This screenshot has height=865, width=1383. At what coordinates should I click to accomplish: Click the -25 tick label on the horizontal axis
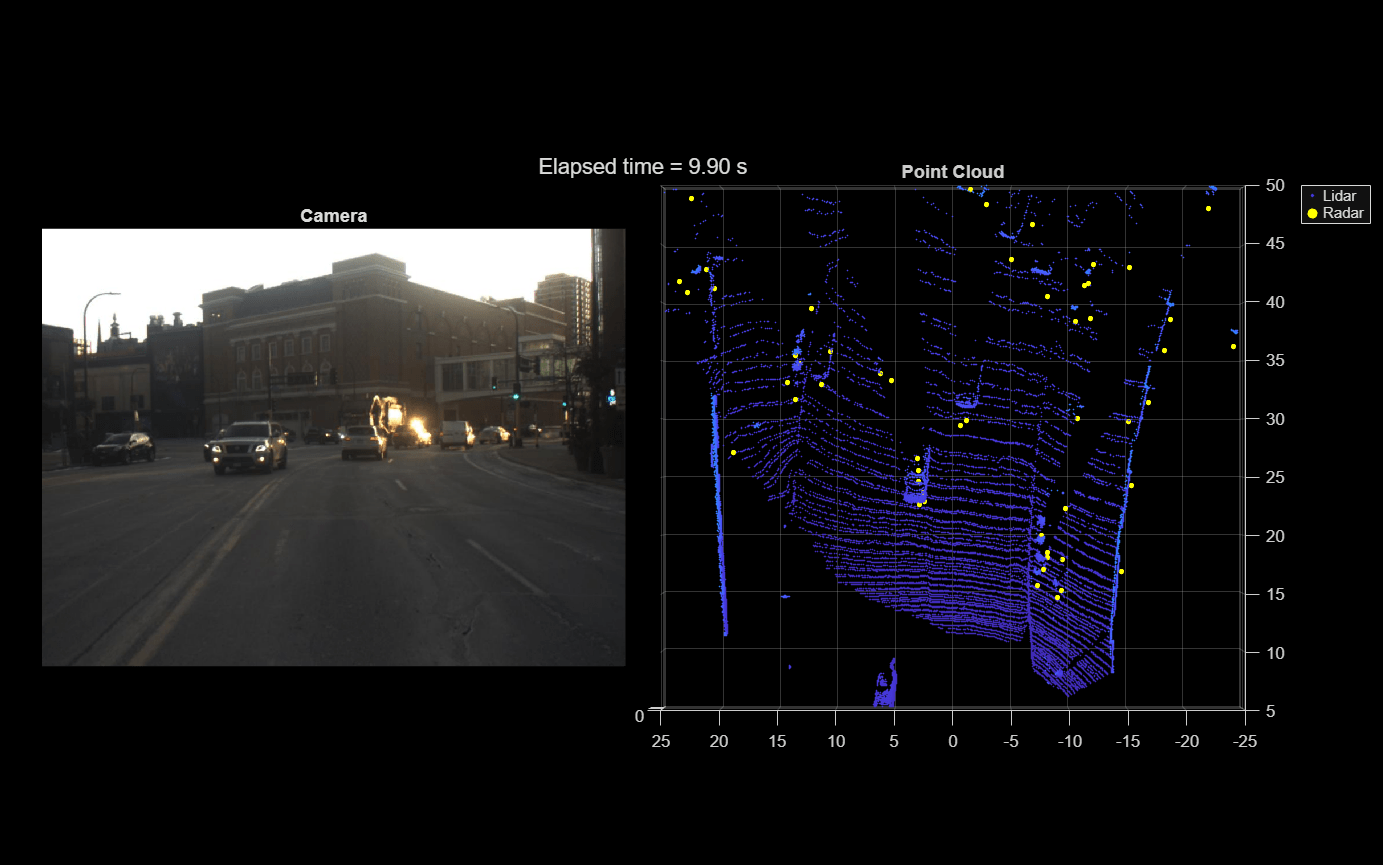[x=1245, y=742]
